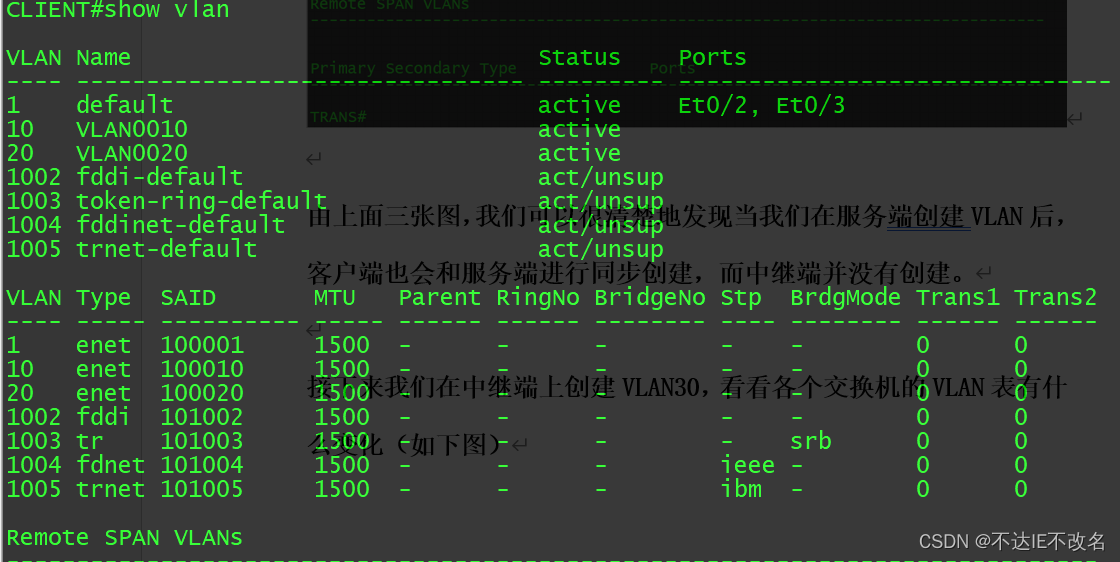Click the srb bridge mode value
Screen dimensions: 1120x562
tap(811, 441)
